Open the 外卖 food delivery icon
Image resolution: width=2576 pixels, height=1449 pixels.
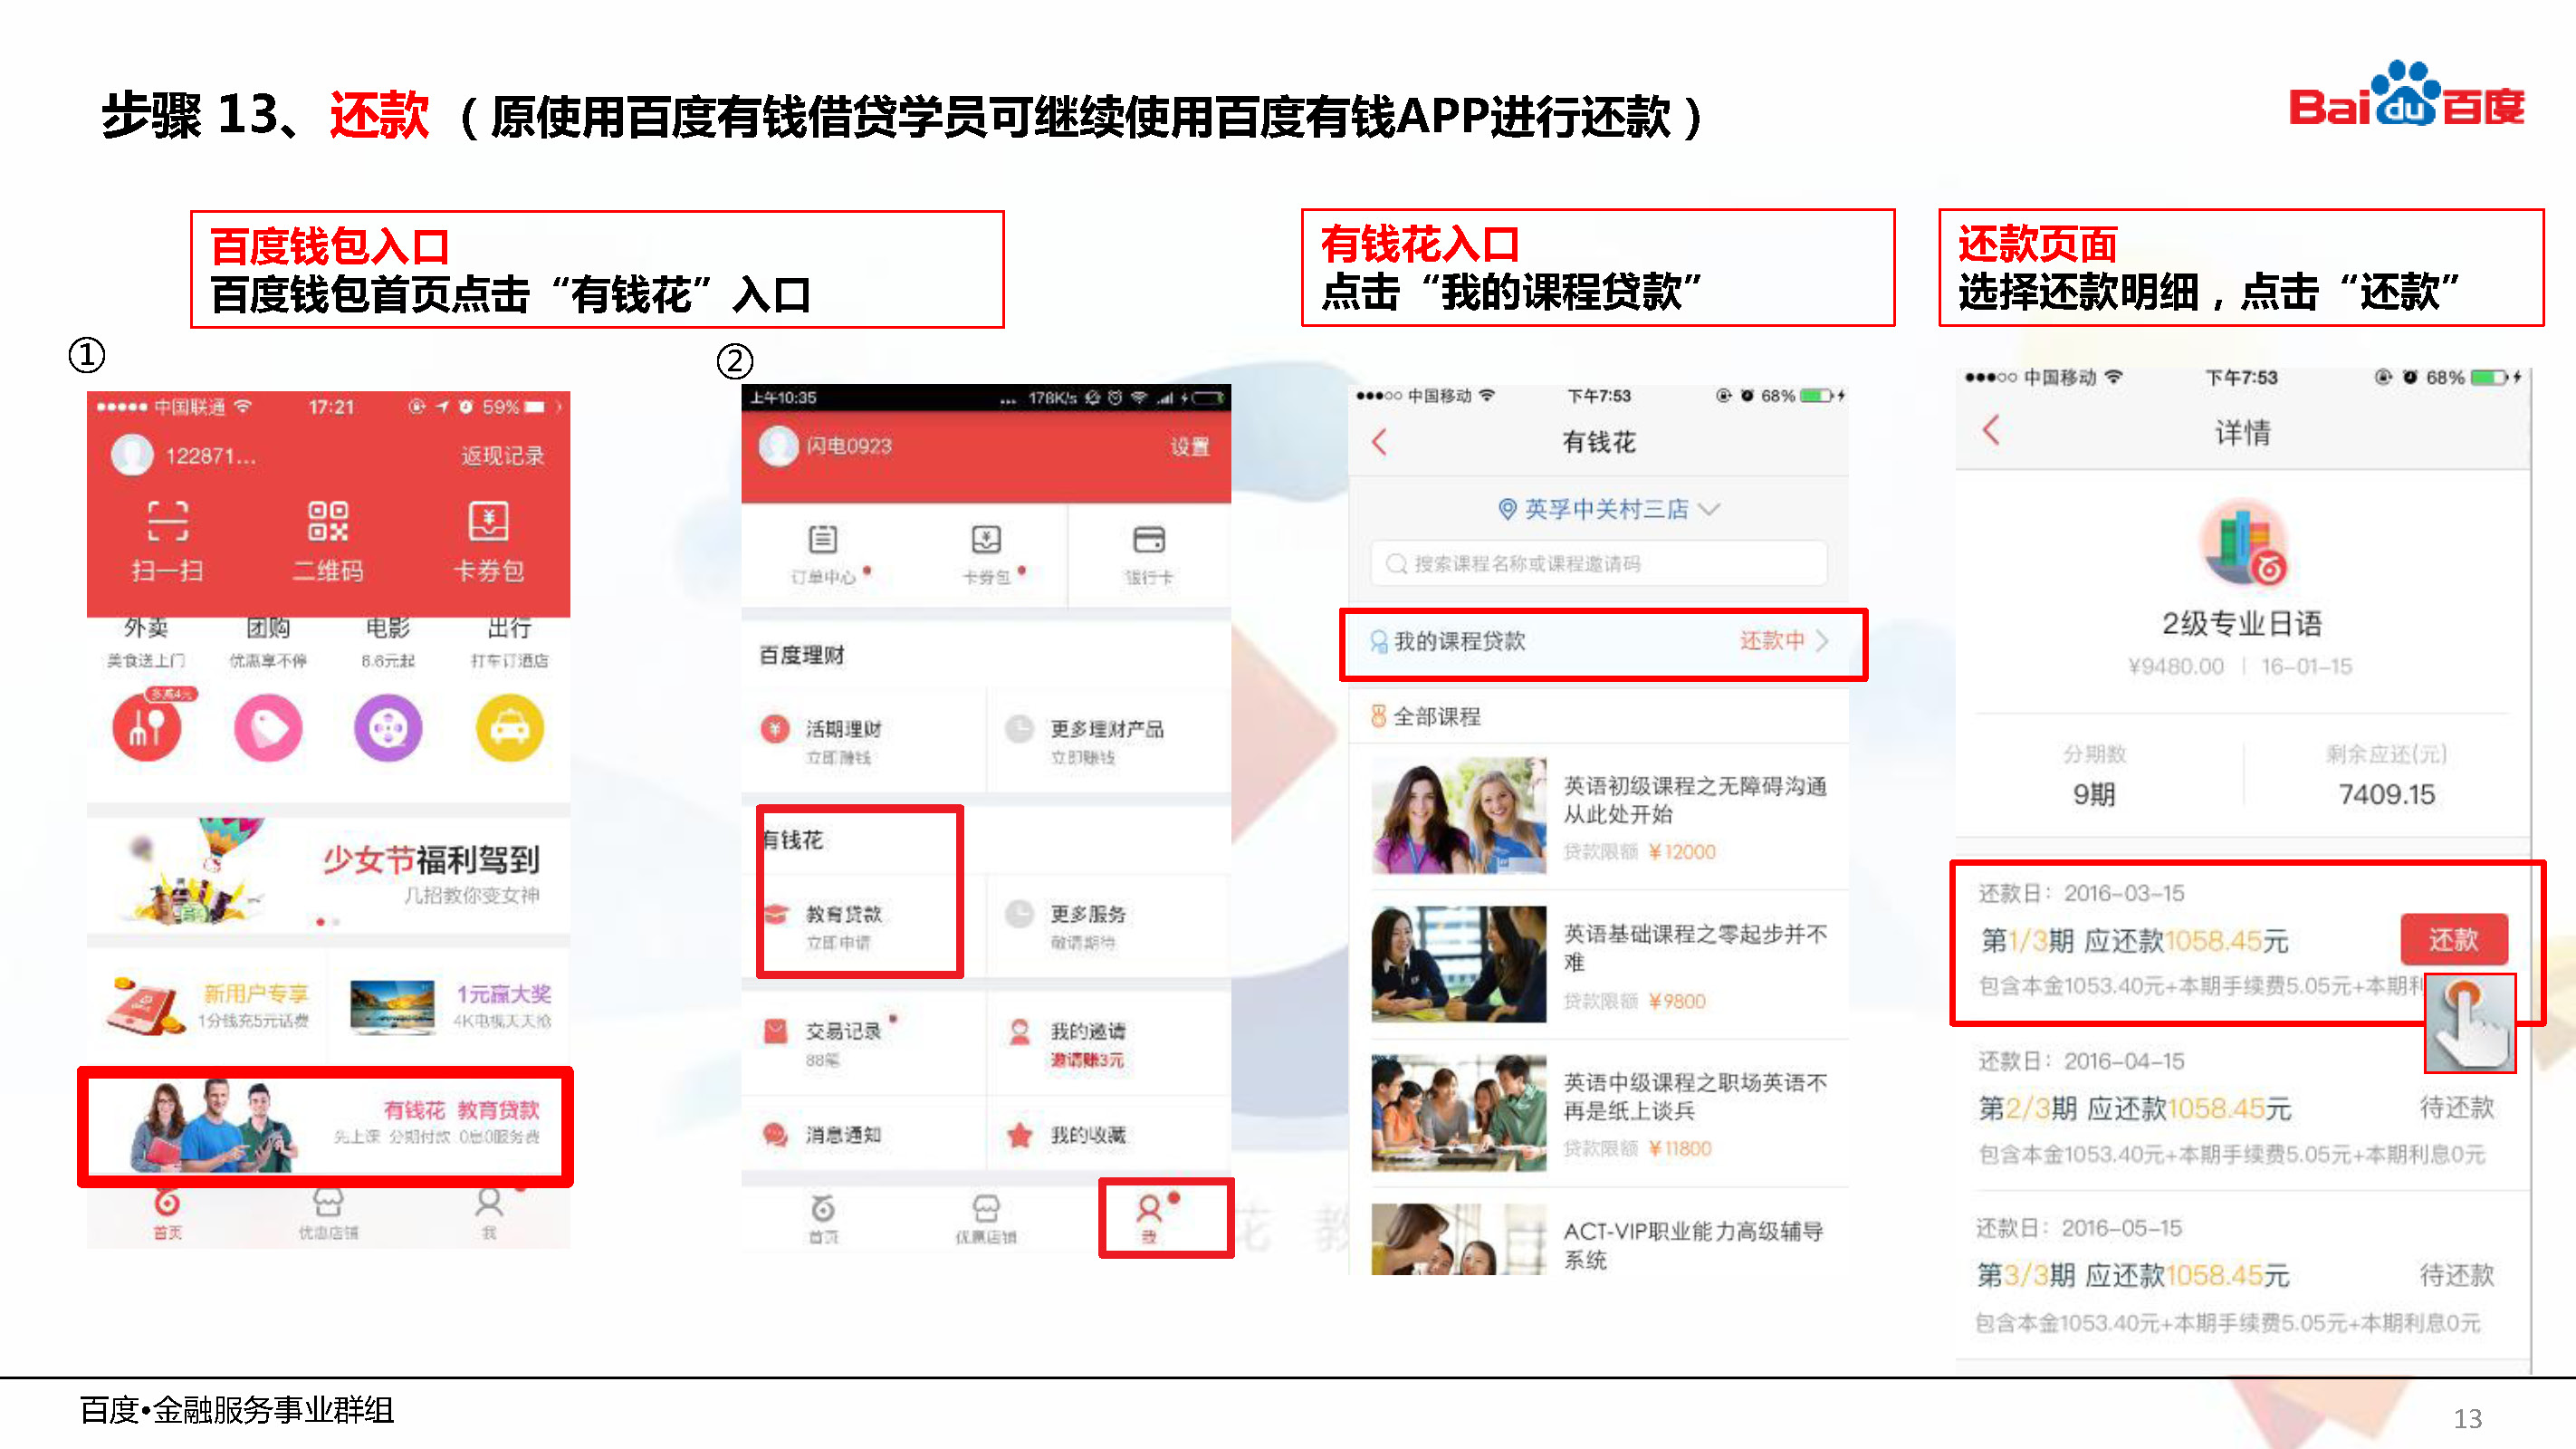point(147,728)
